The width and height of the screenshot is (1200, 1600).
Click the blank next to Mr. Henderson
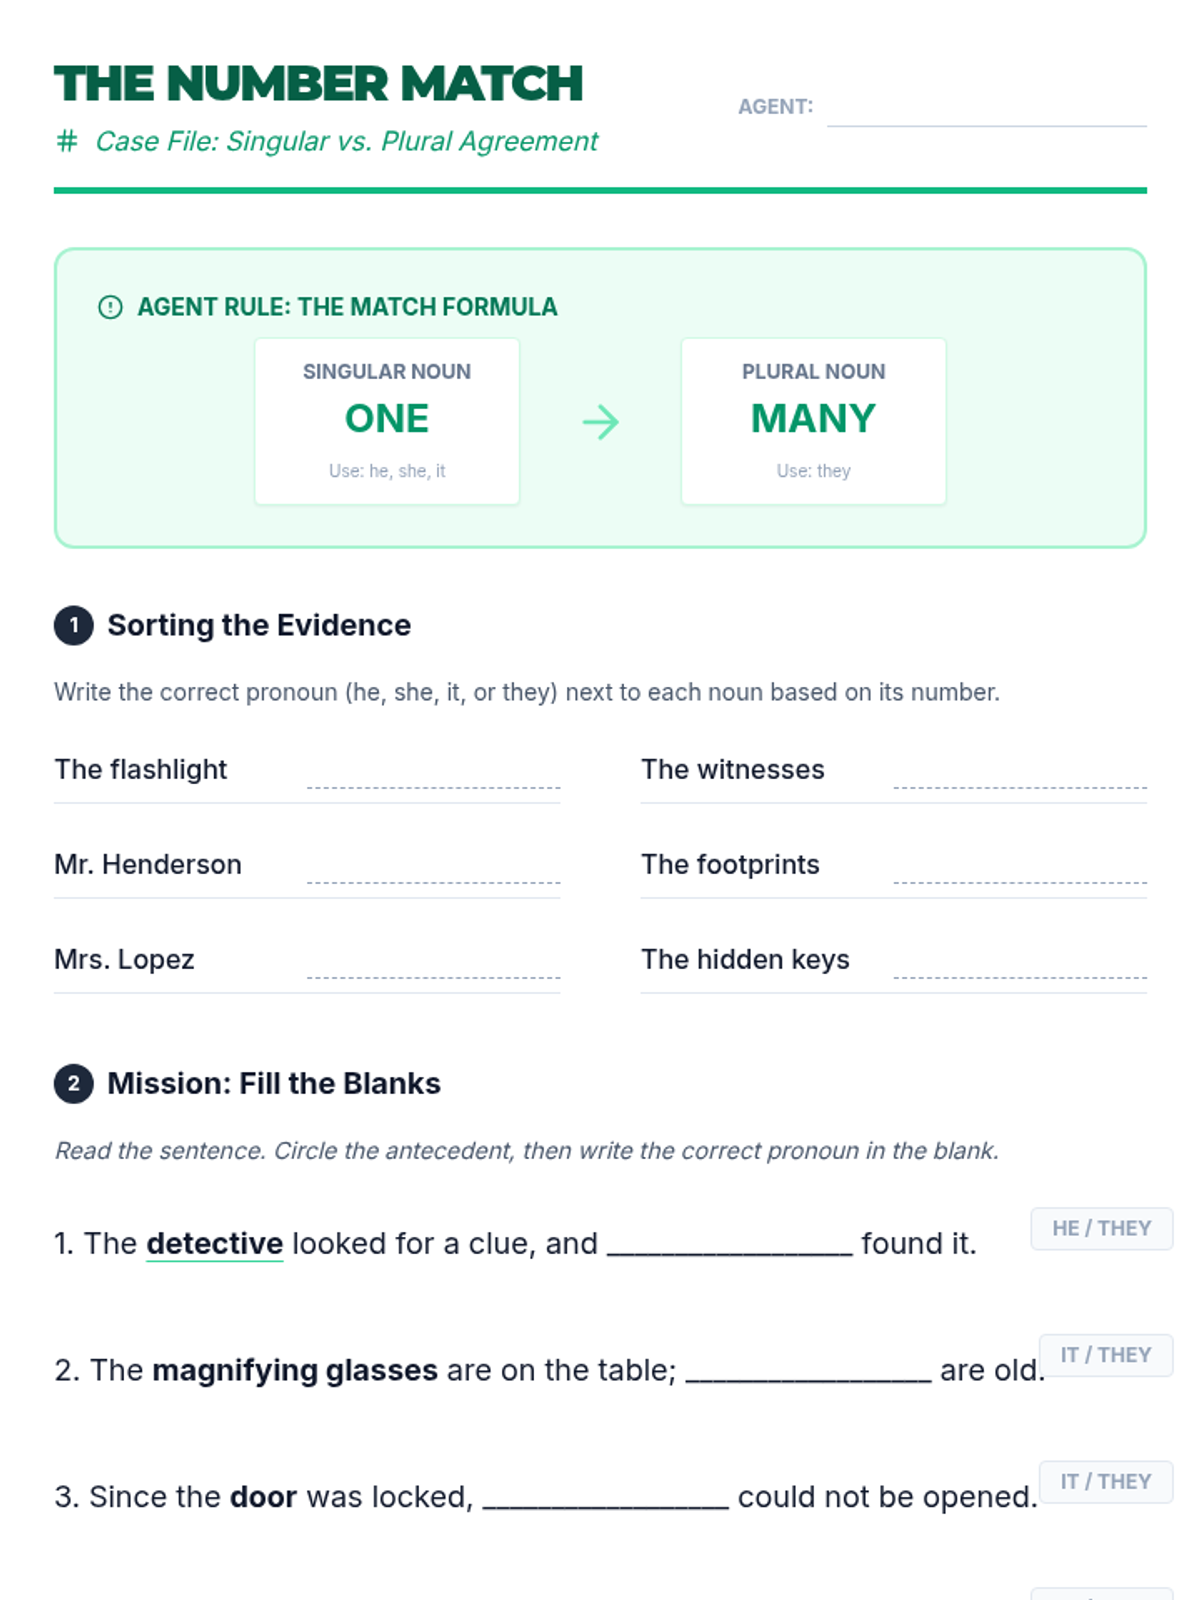433,869
